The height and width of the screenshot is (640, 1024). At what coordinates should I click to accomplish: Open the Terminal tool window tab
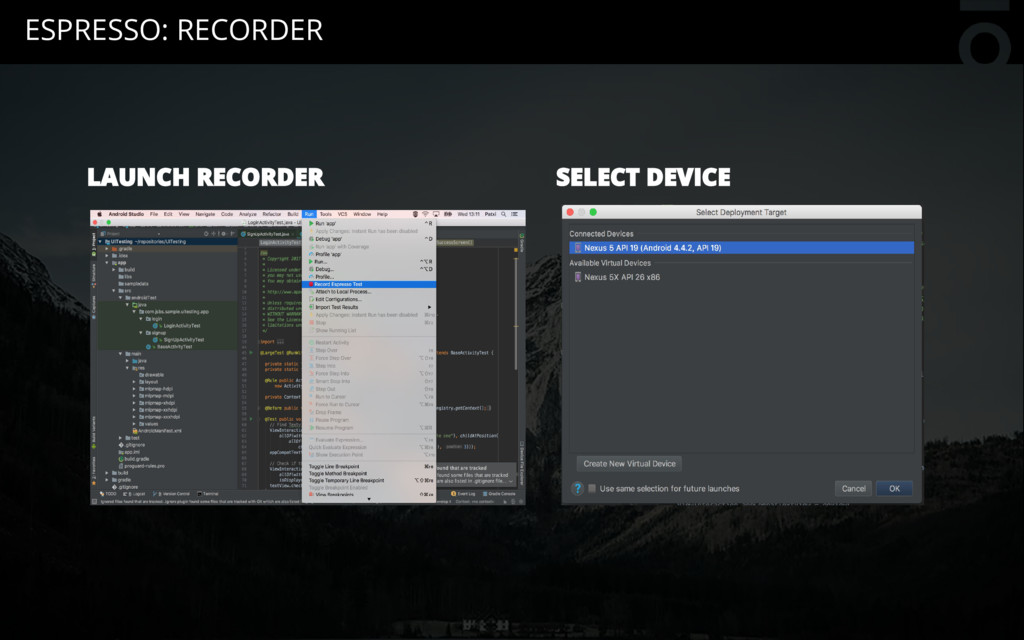208,494
